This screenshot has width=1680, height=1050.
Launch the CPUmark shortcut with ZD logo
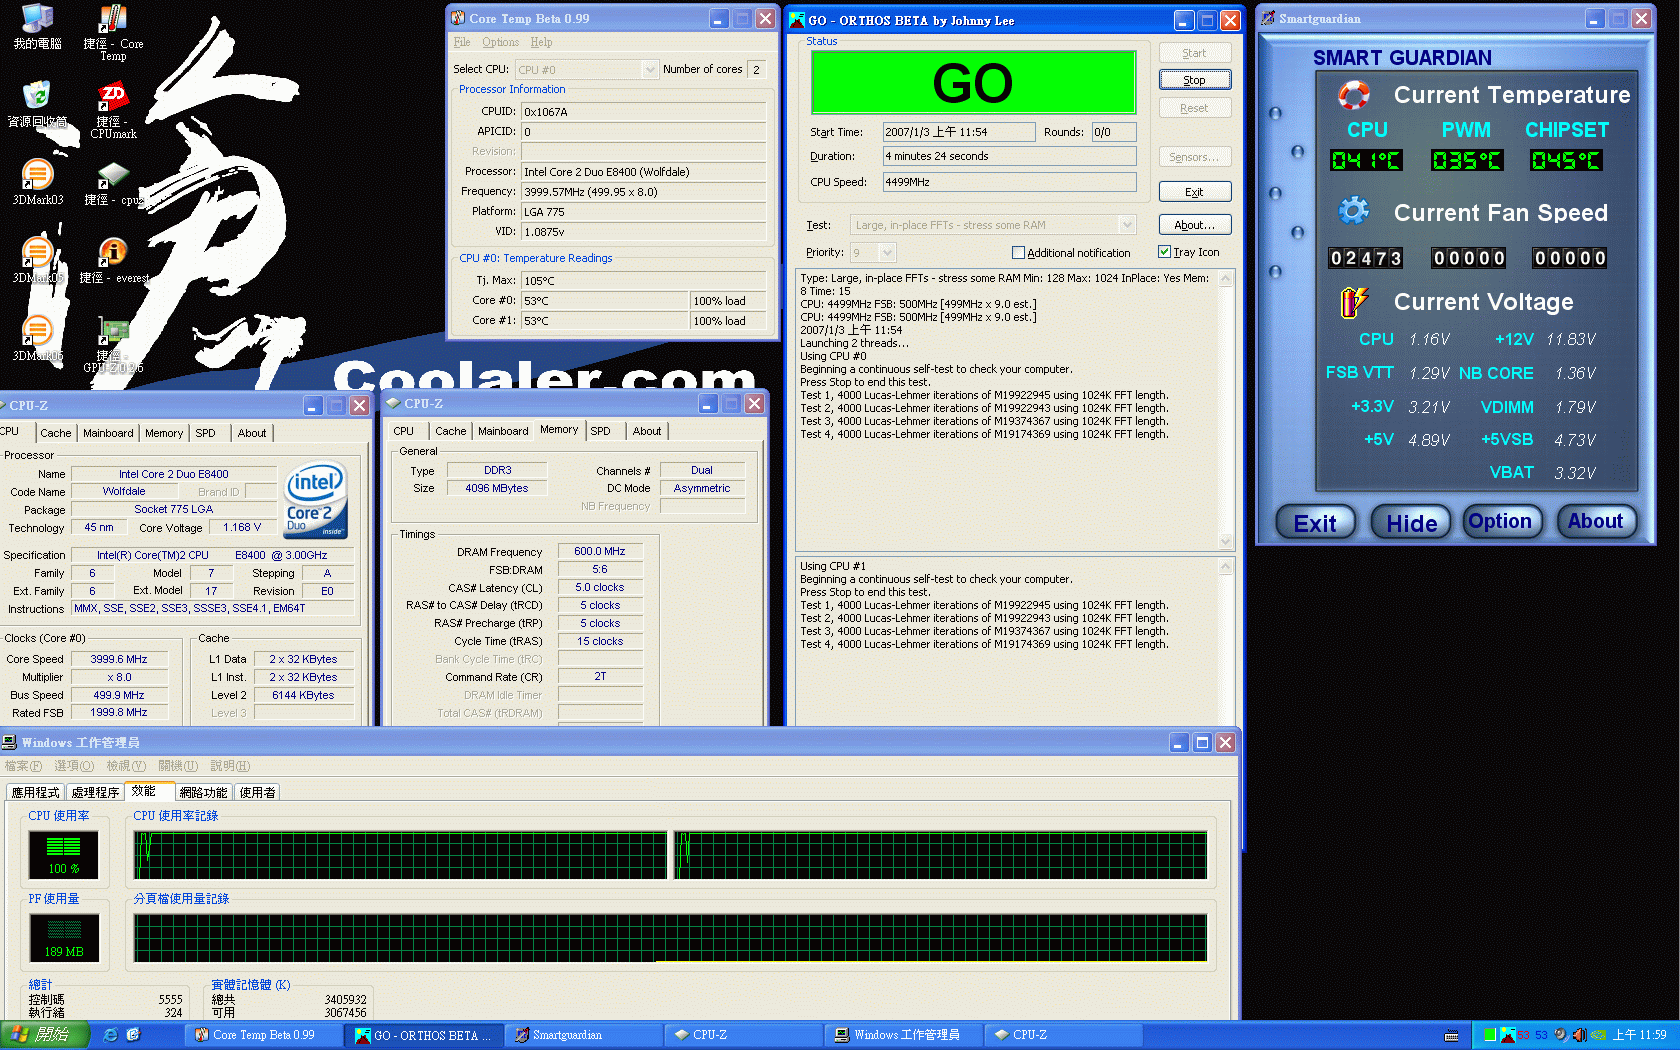[113, 110]
